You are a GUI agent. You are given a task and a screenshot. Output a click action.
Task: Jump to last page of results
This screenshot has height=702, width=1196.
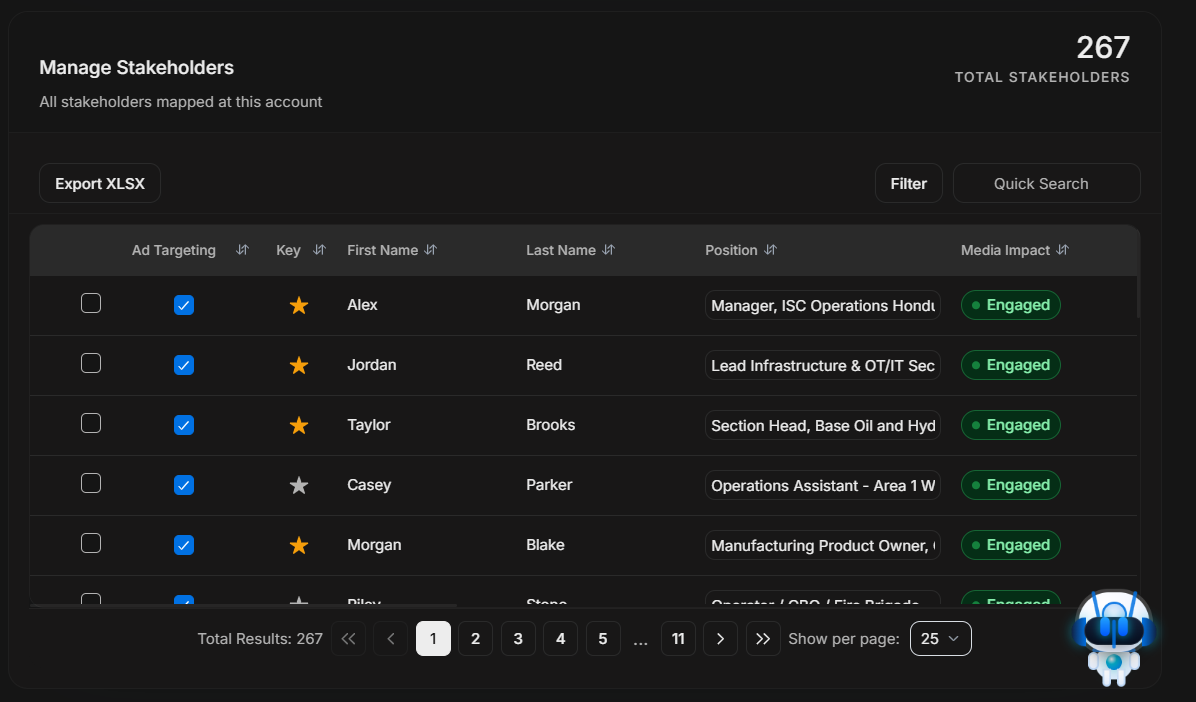click(763, 639)
